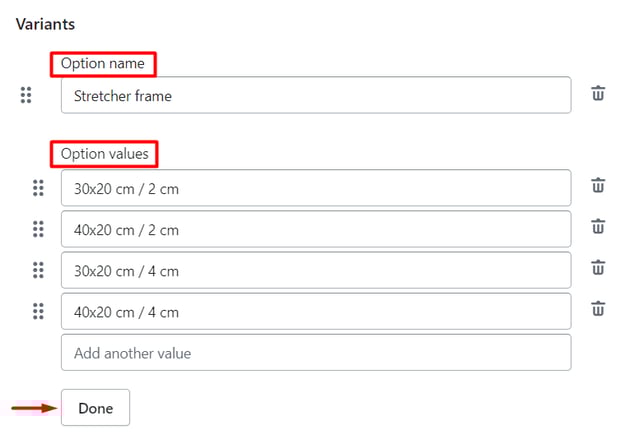Click drag handle for 40x20 cm / 2 cm
625x439 pixels.
38,229
